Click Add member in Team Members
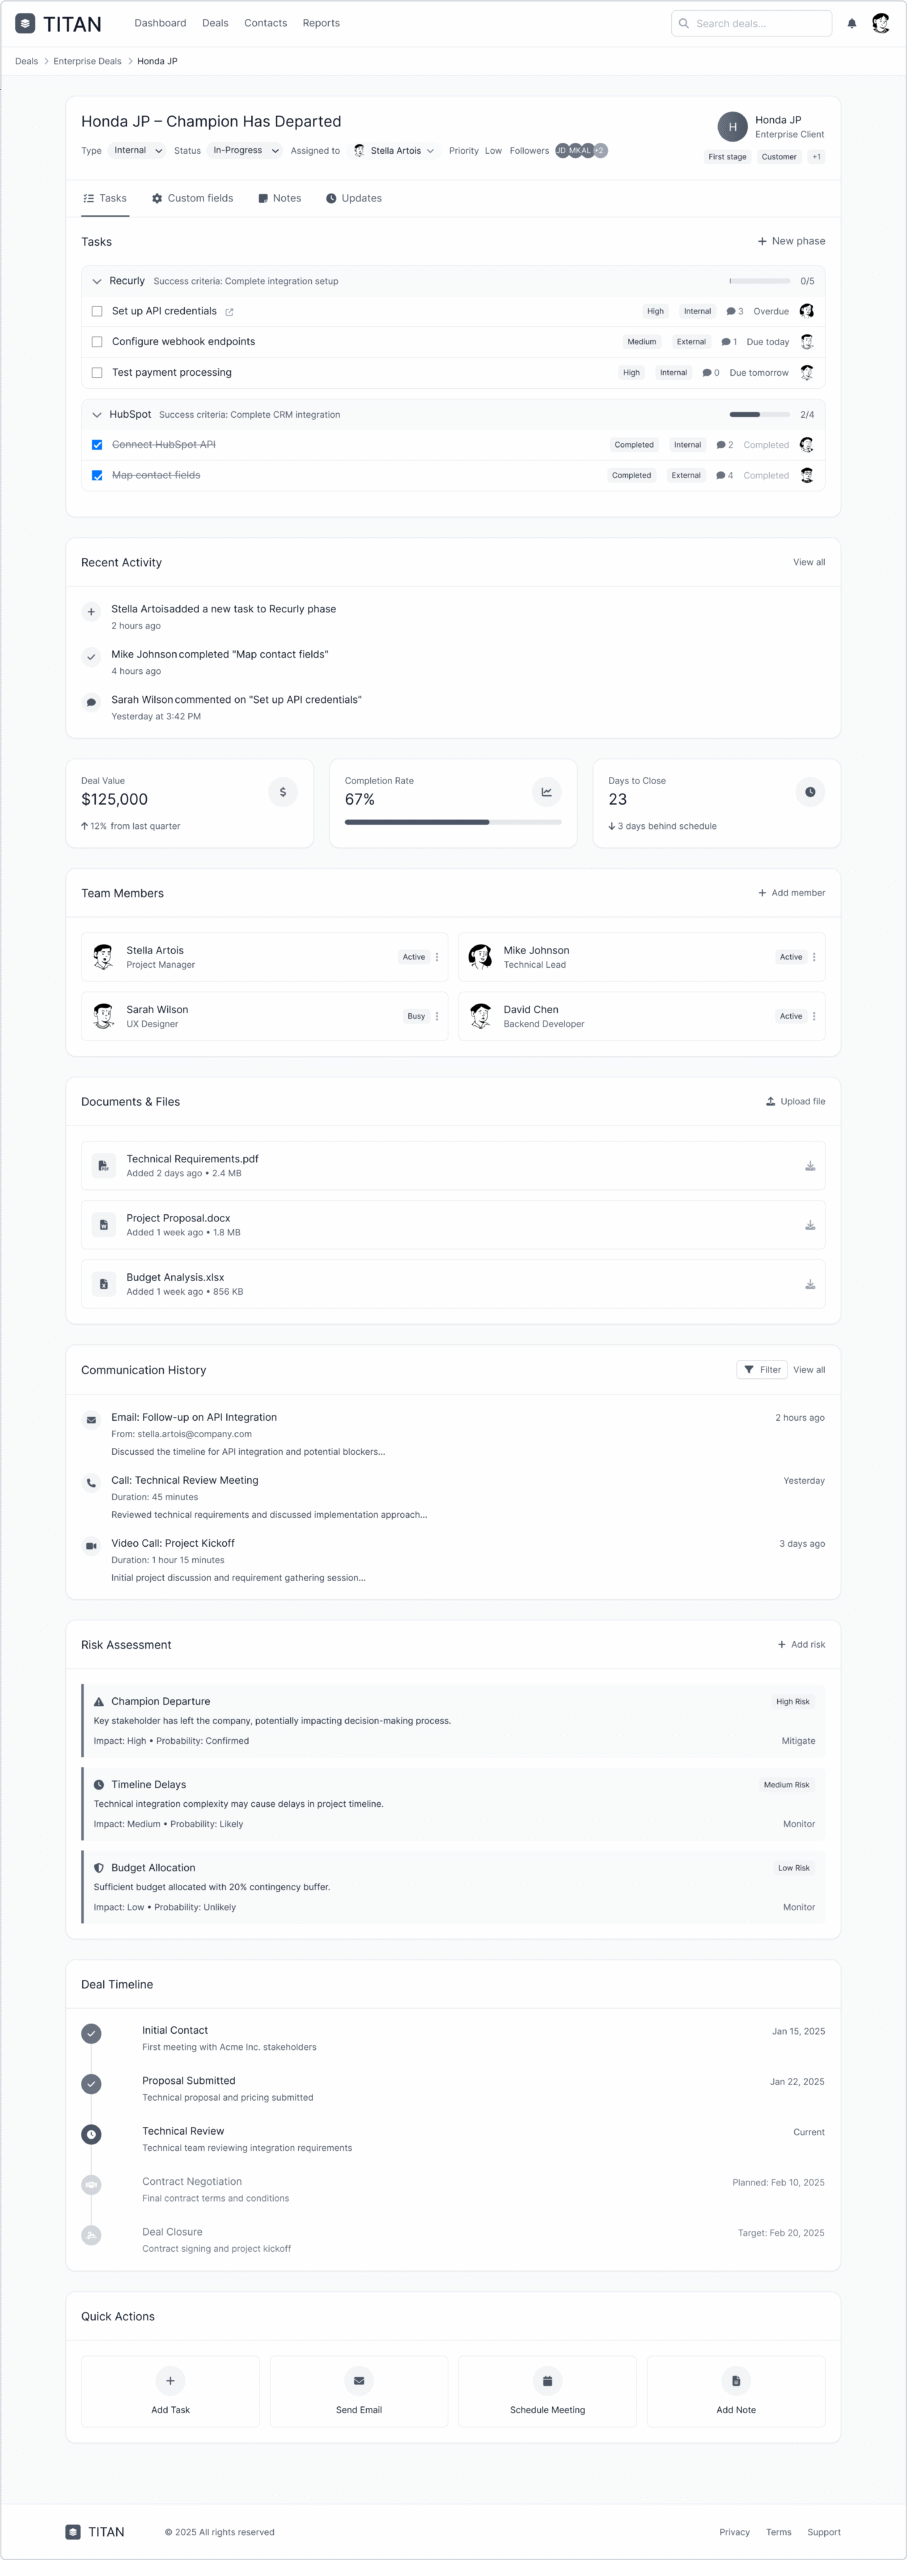Image resolution: width=907 pixels, height=2560 pixels. 791,893
